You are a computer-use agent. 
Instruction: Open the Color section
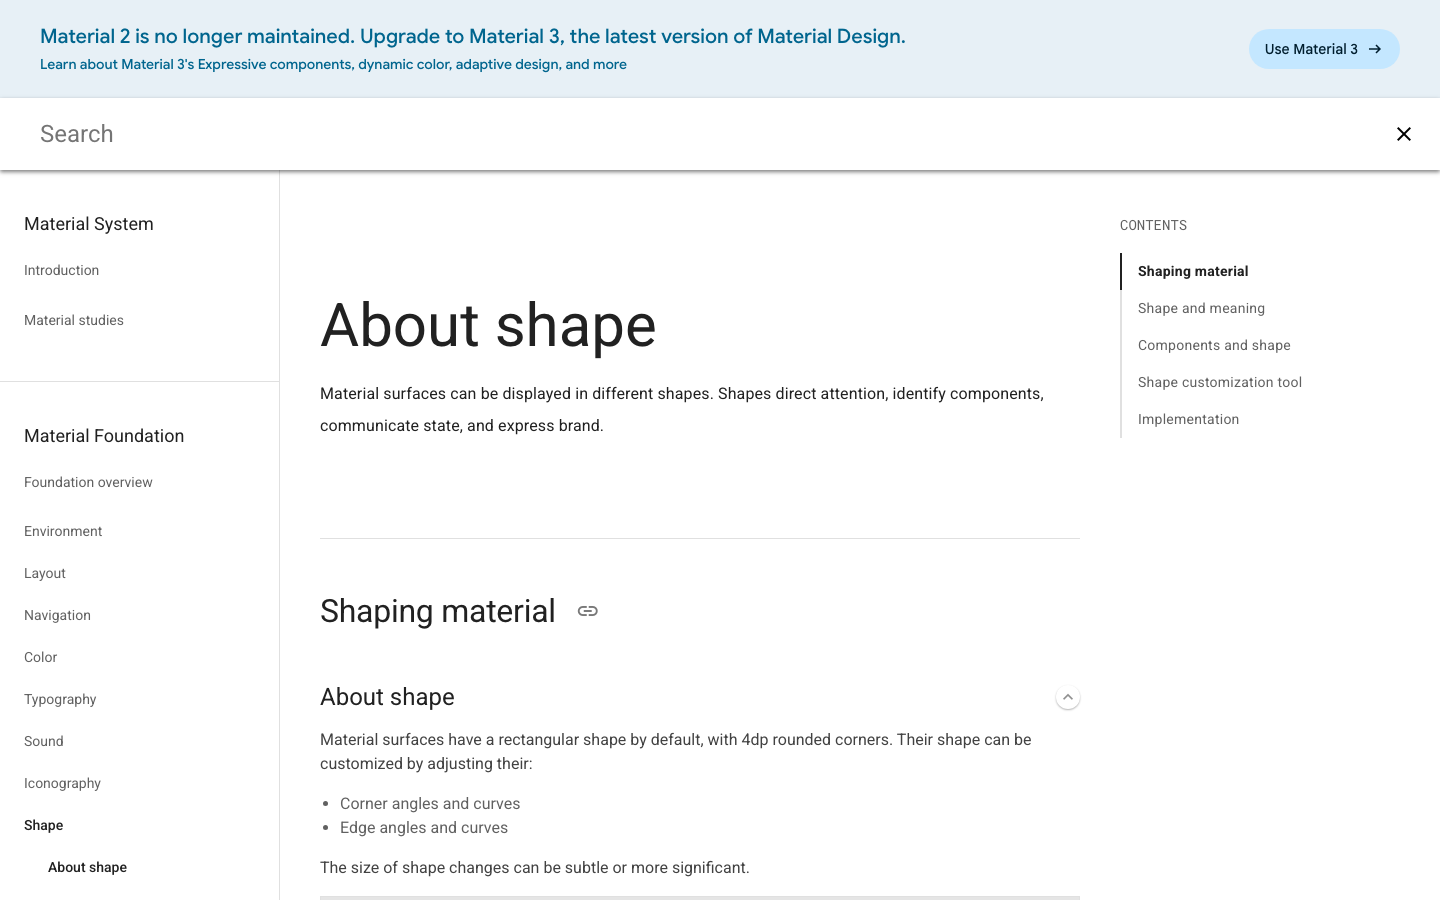(x=41, y=657)
